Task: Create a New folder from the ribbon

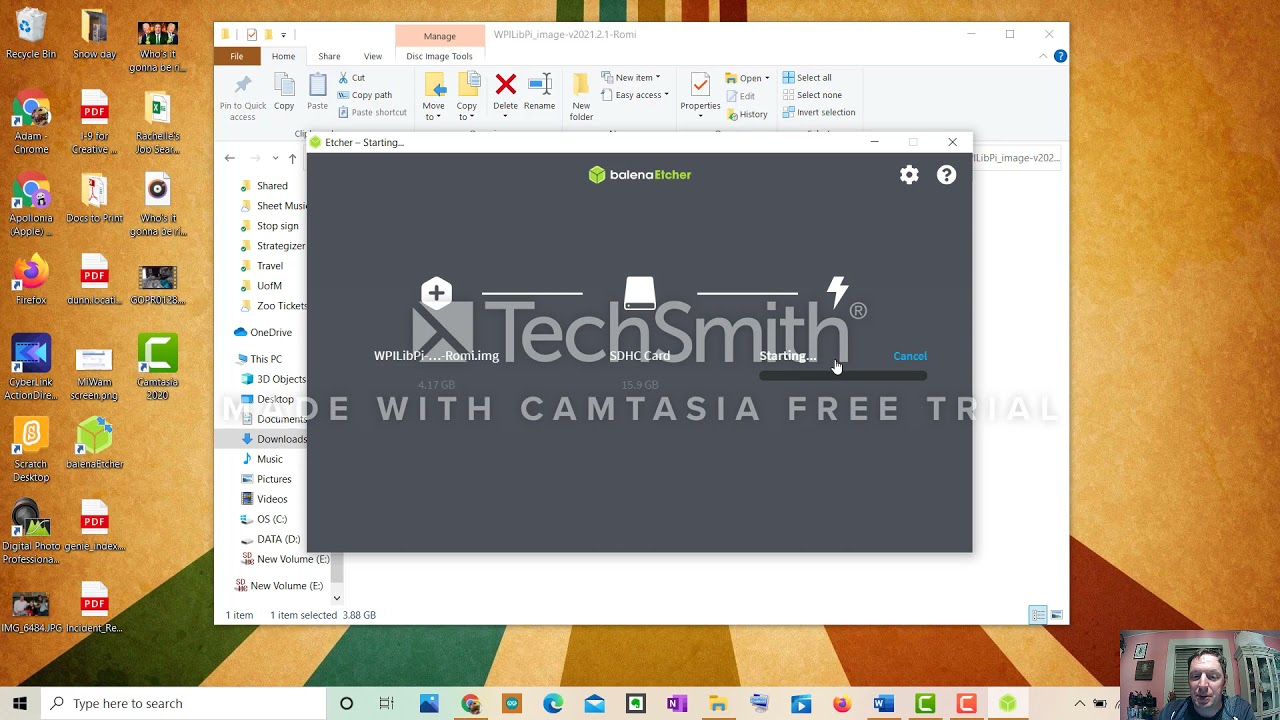Action: click(581, 97)
